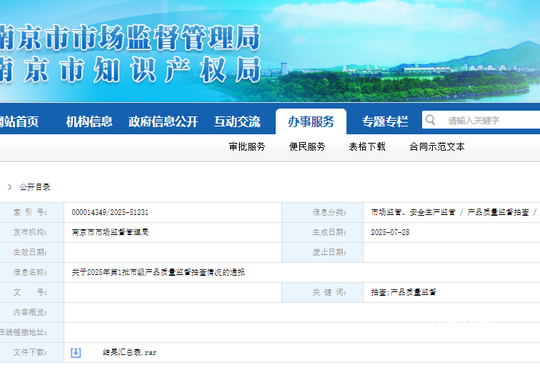Click the date value 2025-07-28
The image size is (540, 370).
pos(390,232)
